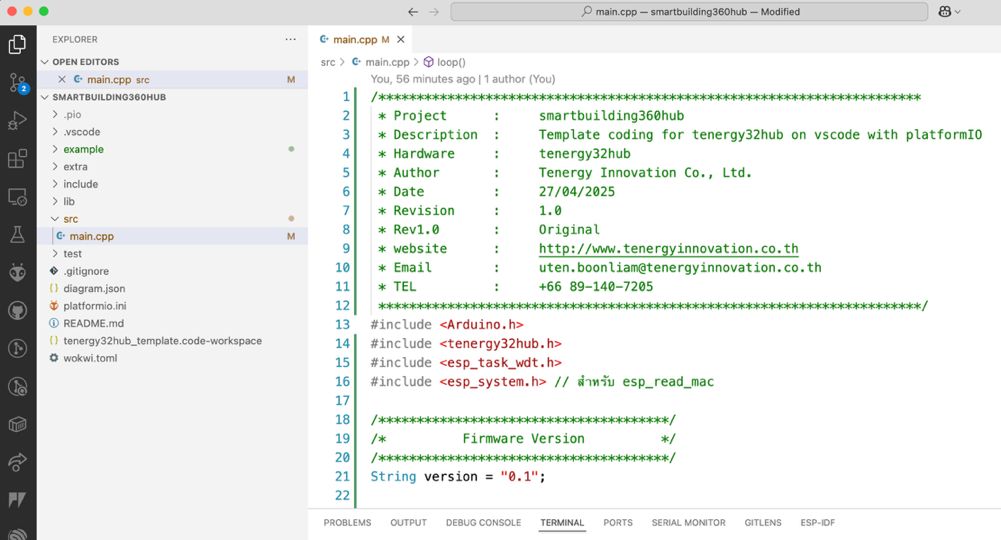Collapse the OPEN EDITORS section
The height and width of the screenshot is (540, 1001).
coord(45,62)
